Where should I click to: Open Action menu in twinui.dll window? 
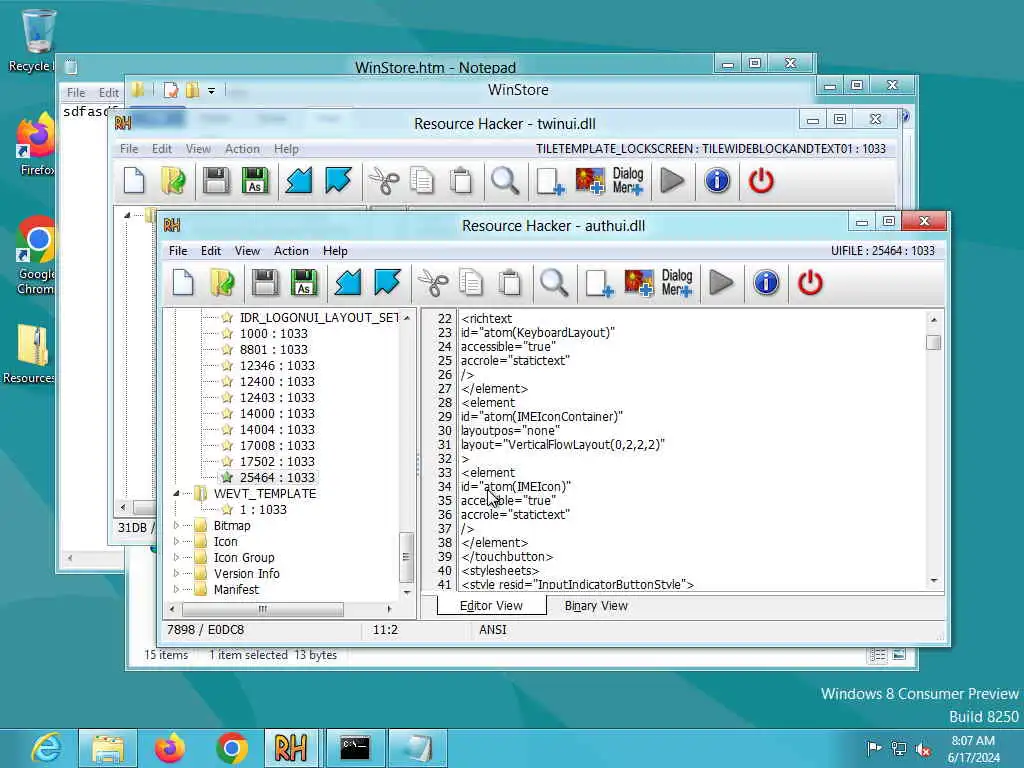[x=242, y=149]
